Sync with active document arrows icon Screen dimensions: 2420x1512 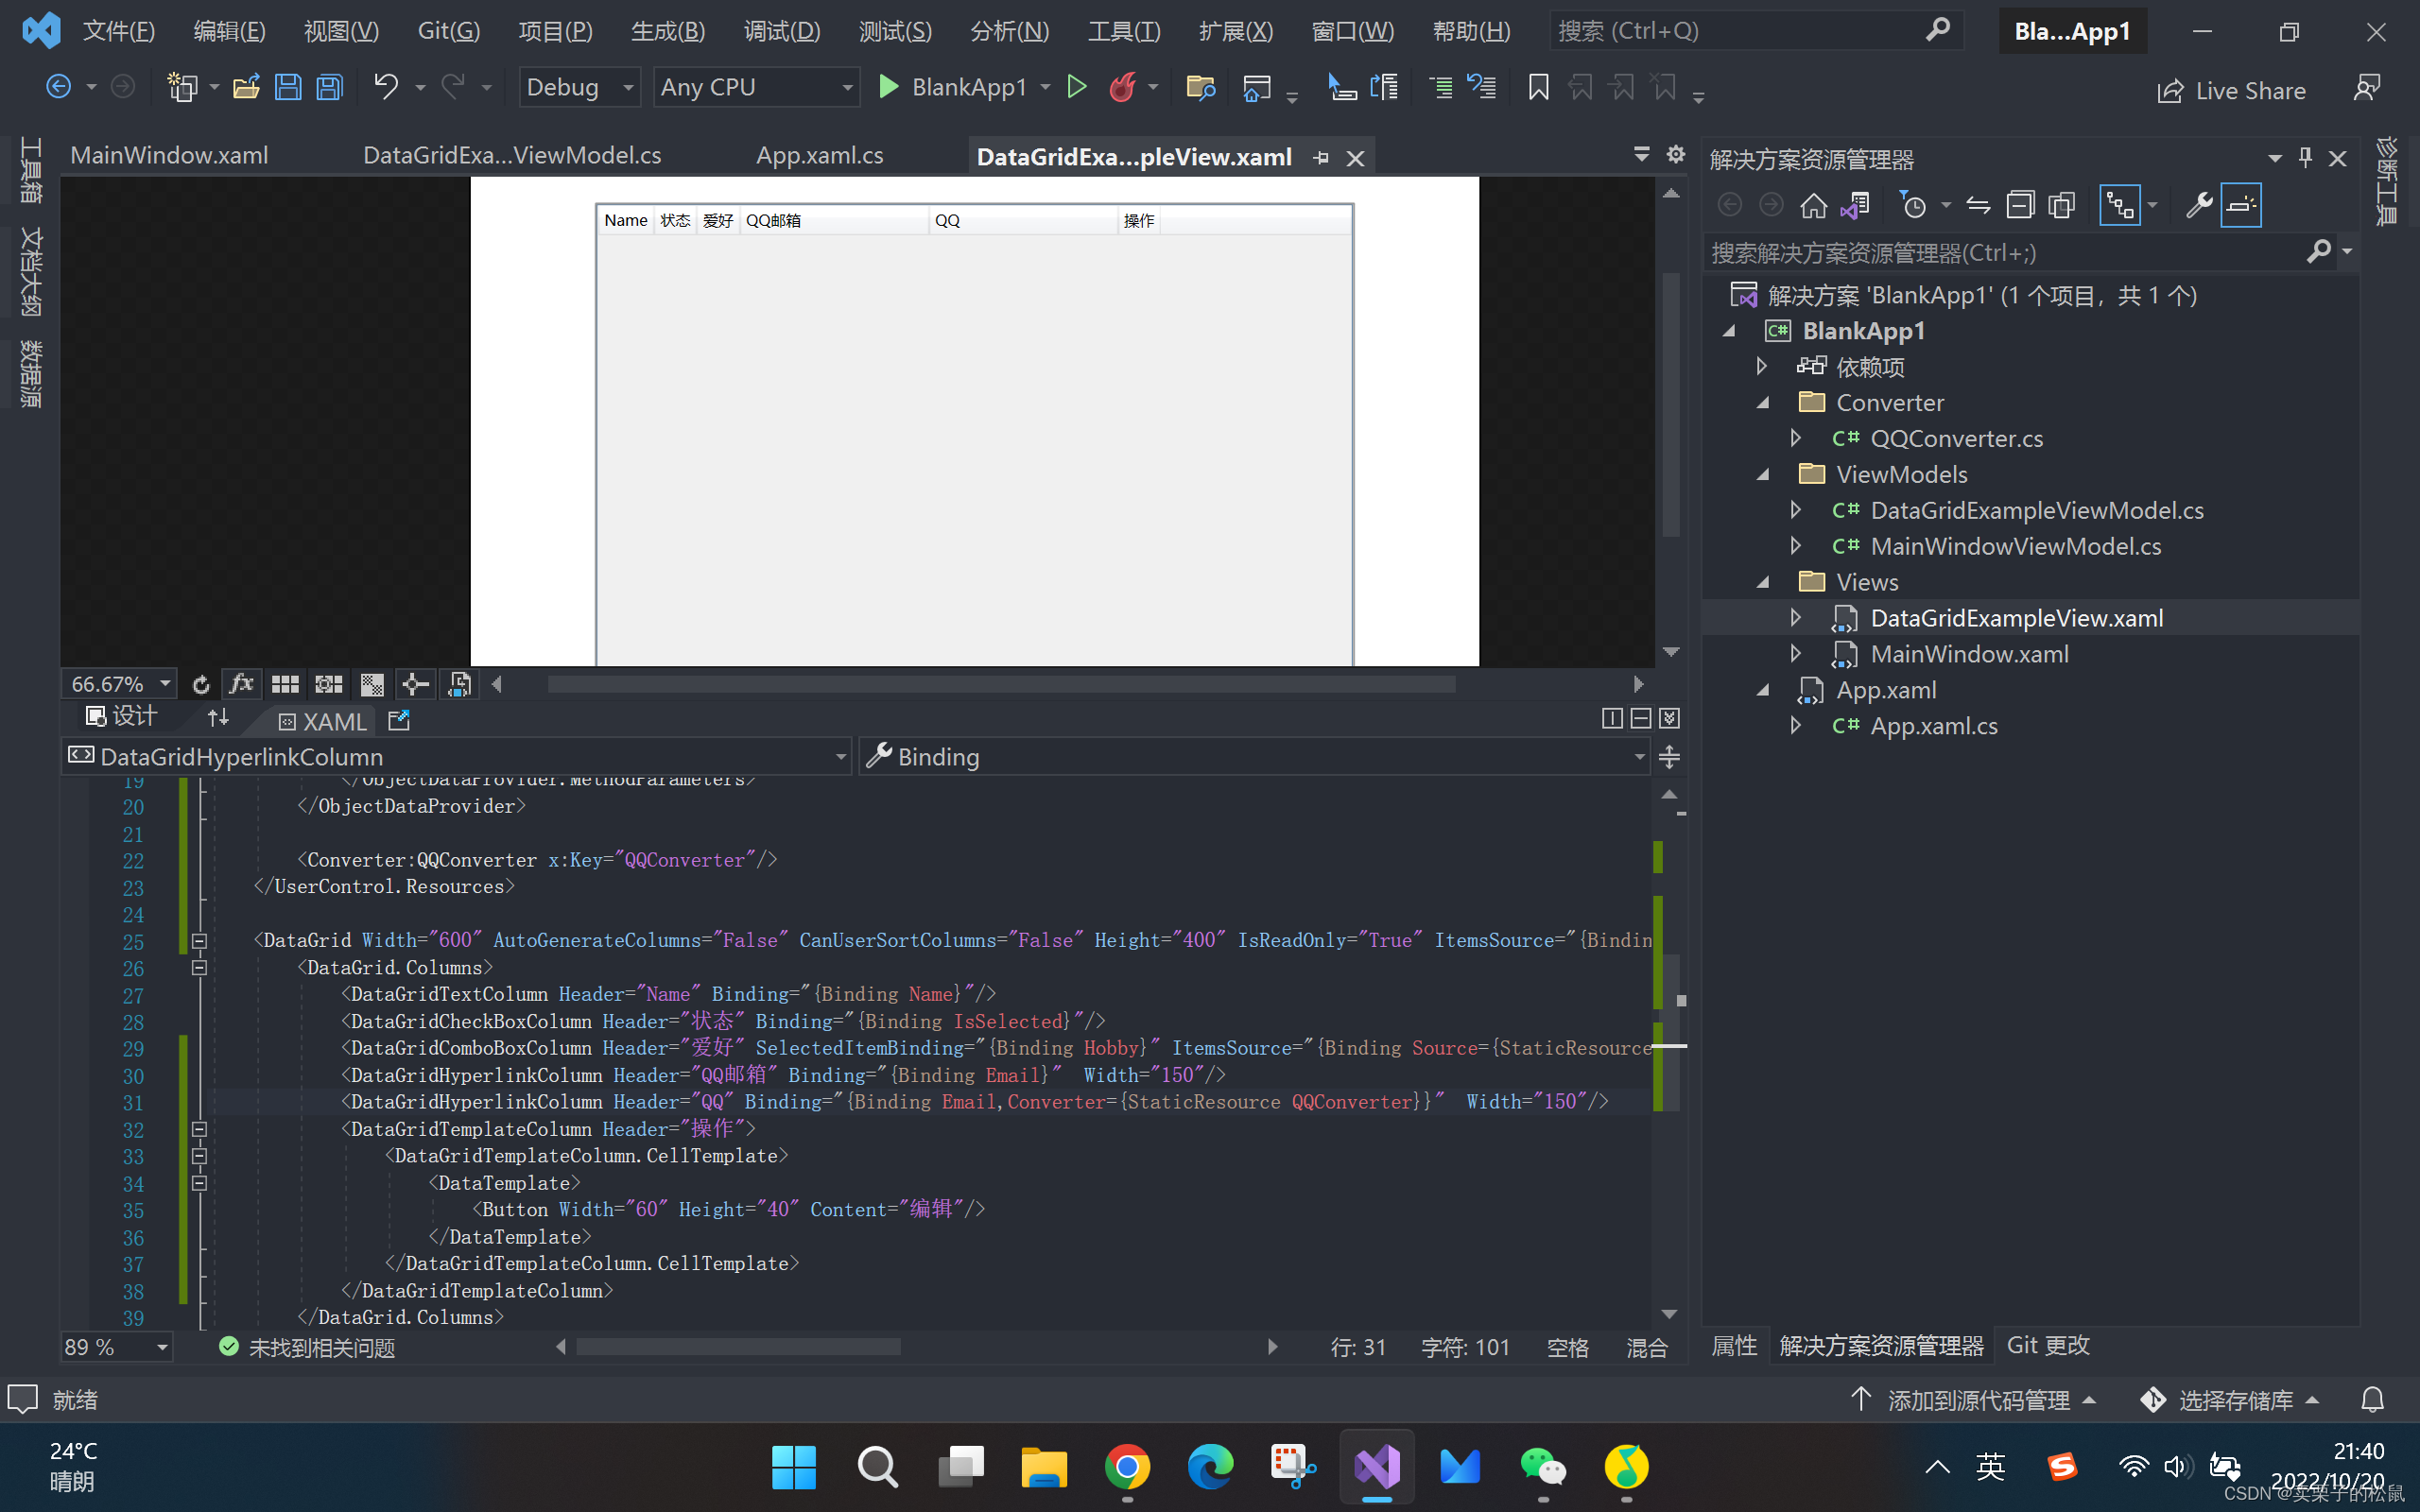[1978, 205]
